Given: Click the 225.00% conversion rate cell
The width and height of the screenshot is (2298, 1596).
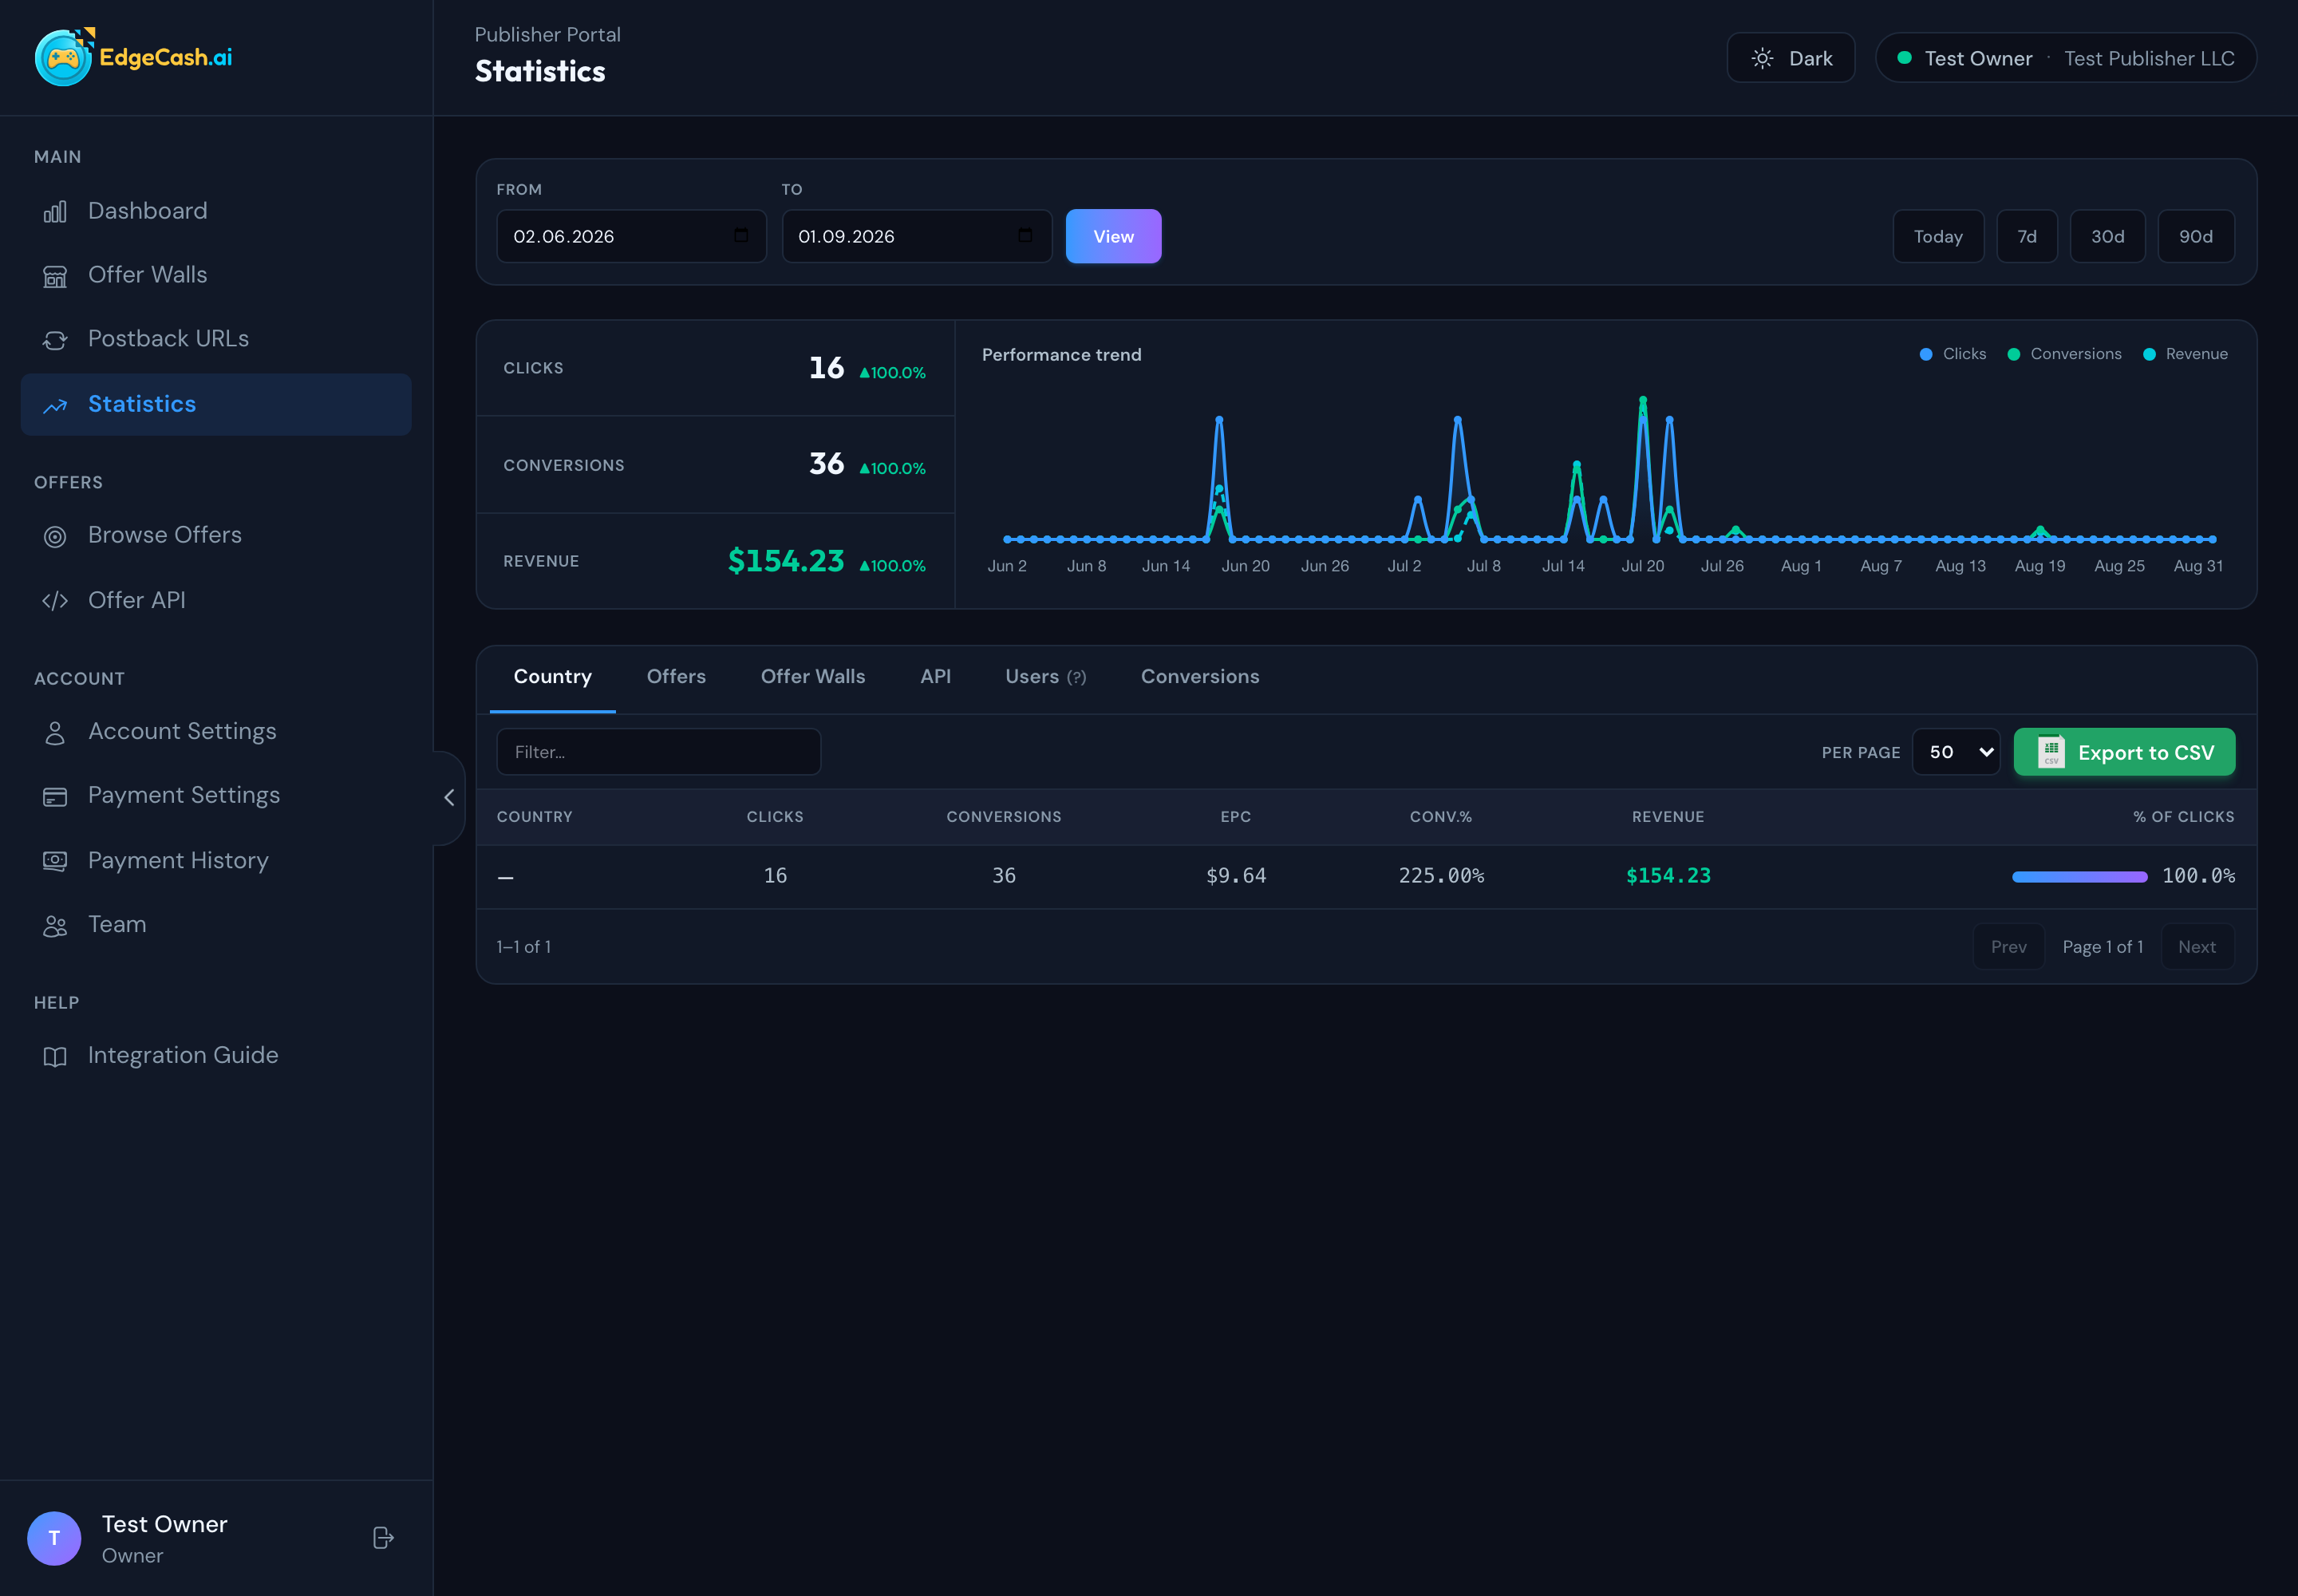Looking at the screenshot, I should 1441,876.
